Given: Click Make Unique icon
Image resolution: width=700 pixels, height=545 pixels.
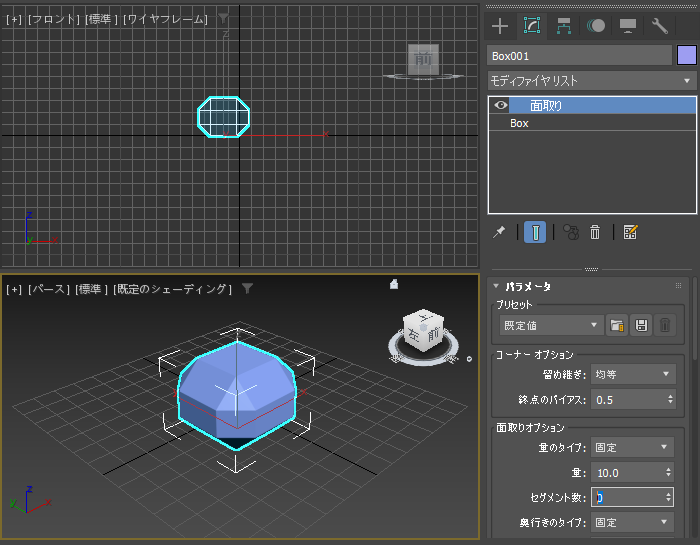Looking at the screenshot, I should (571, 232).
